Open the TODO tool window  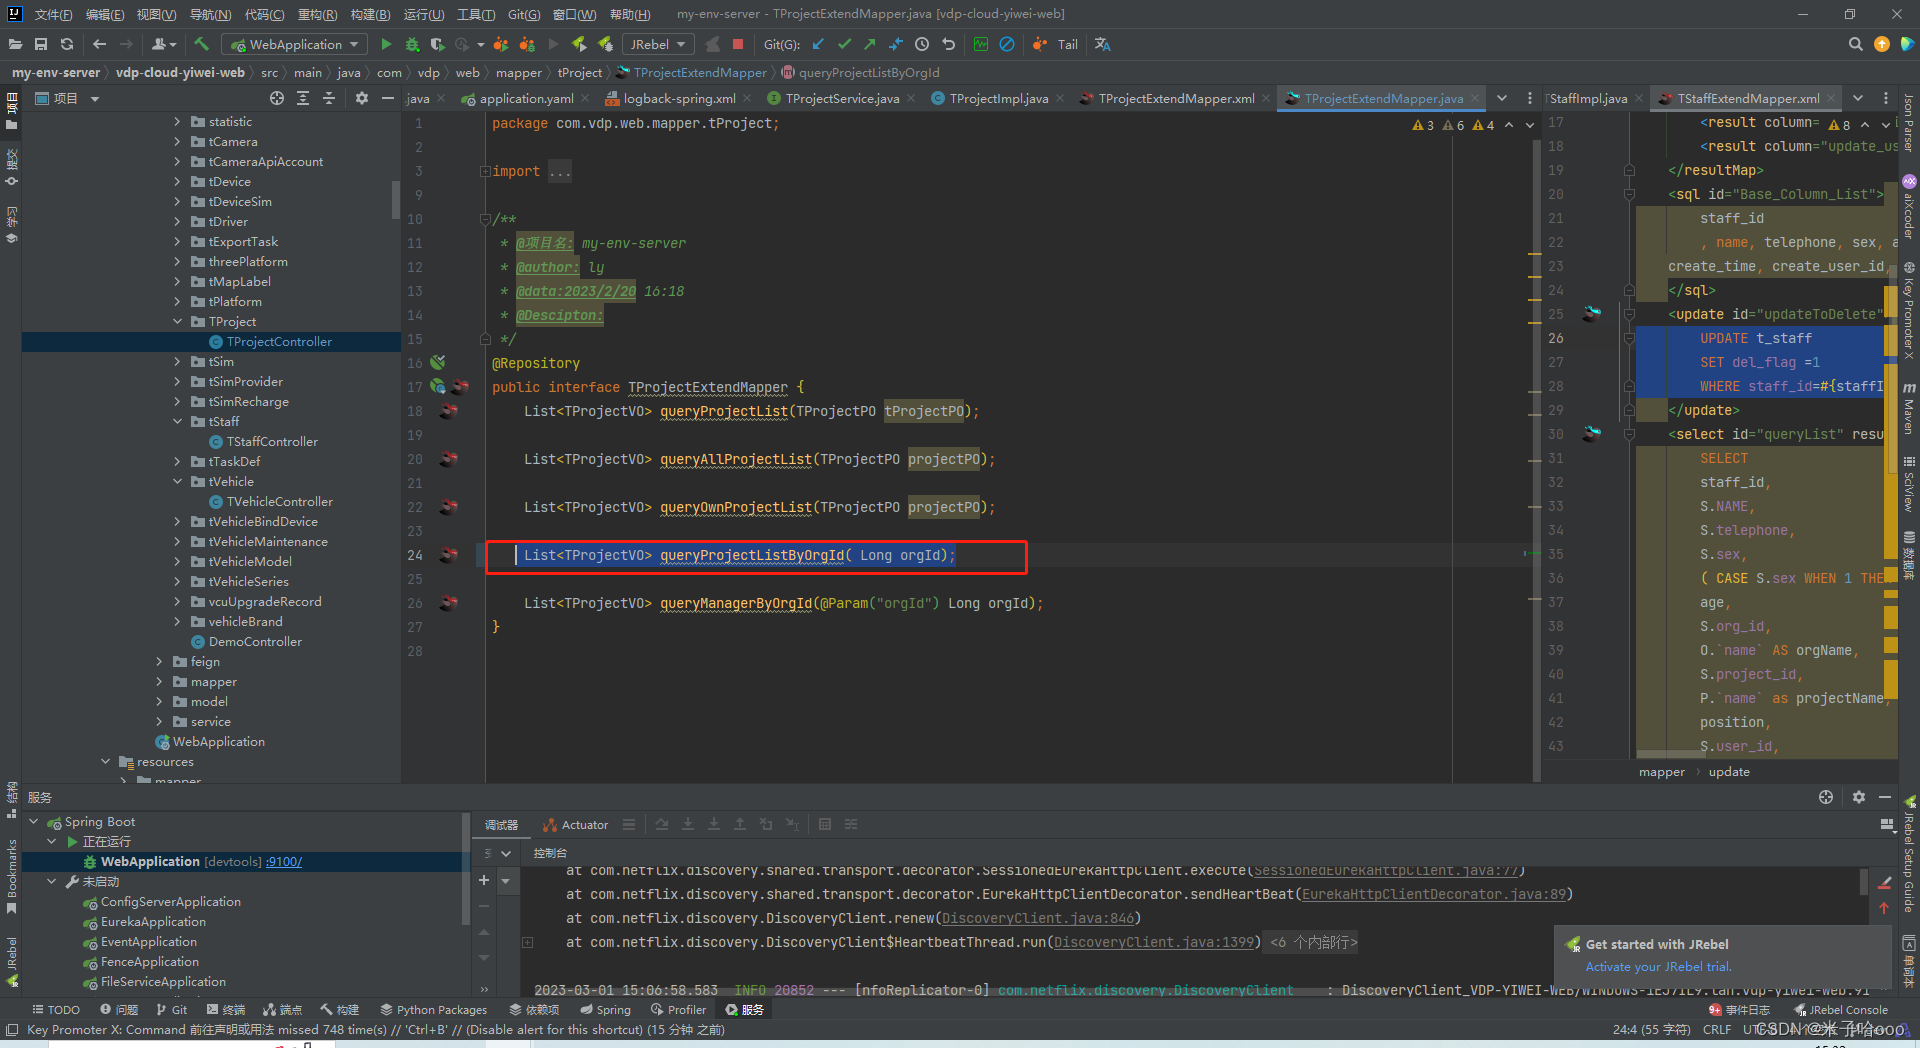click(57, 1009)
